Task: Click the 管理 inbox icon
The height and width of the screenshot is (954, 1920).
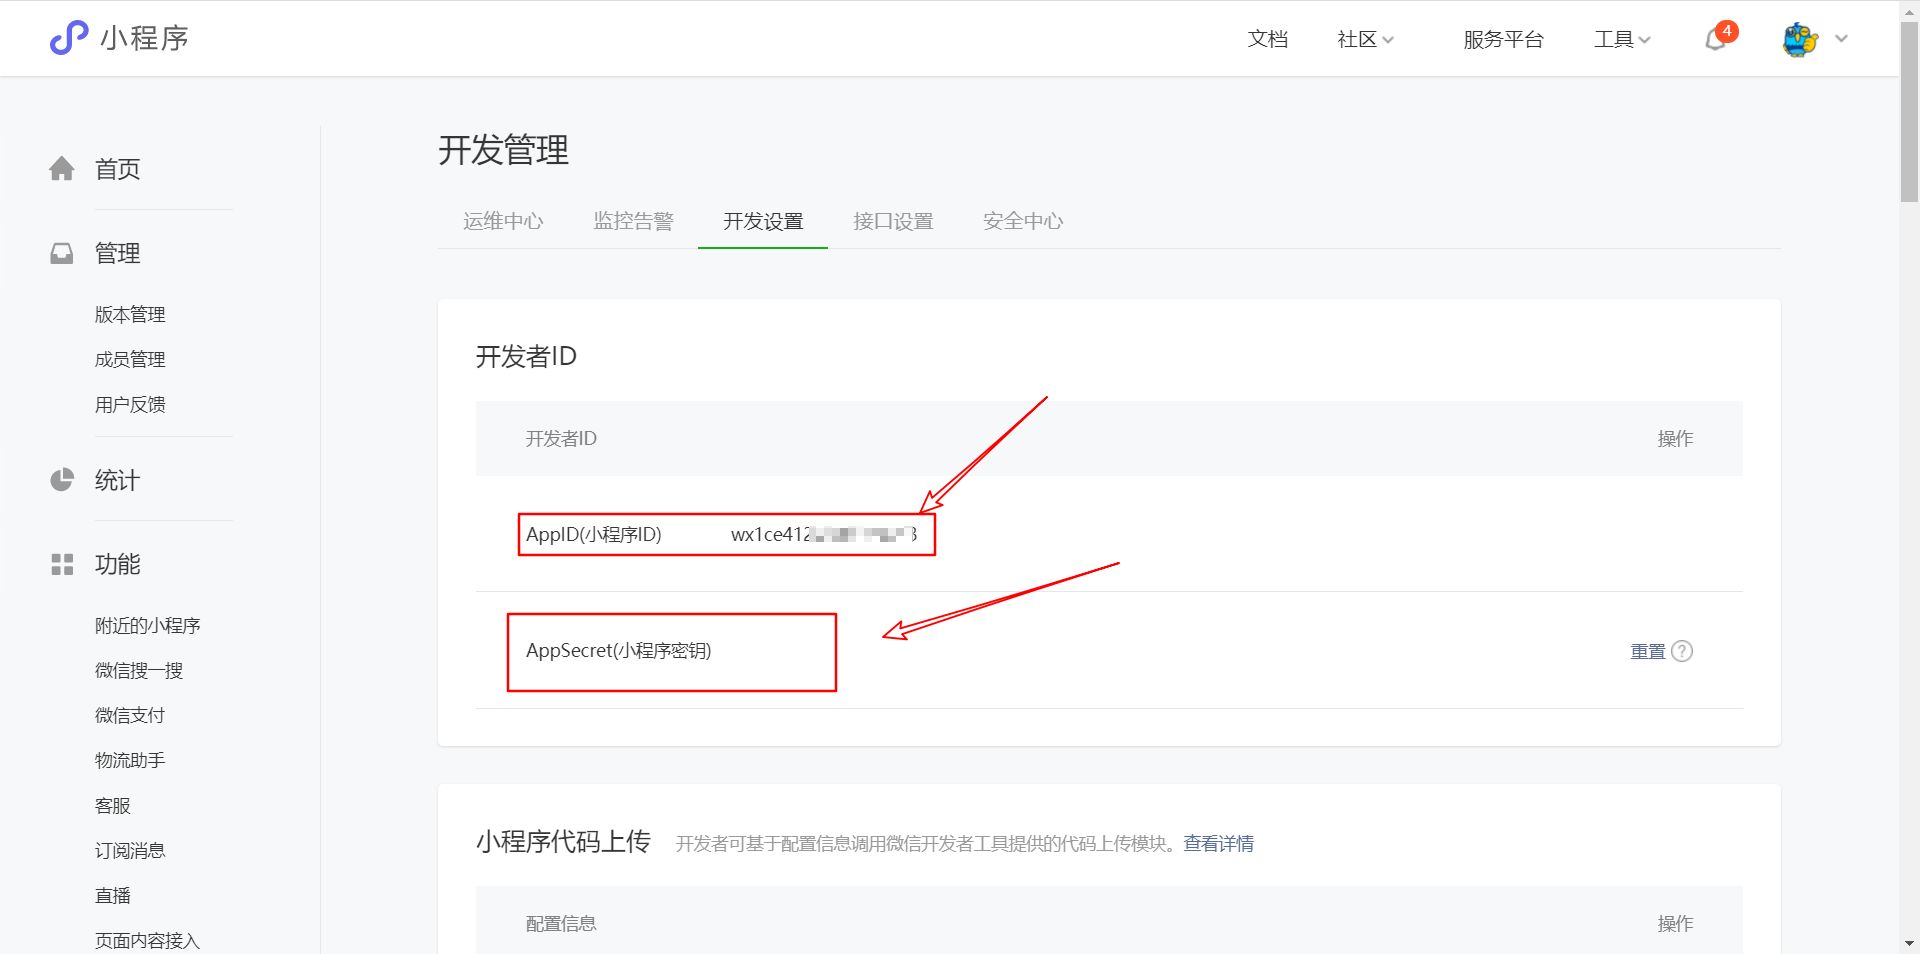Action: coord(62,253)
